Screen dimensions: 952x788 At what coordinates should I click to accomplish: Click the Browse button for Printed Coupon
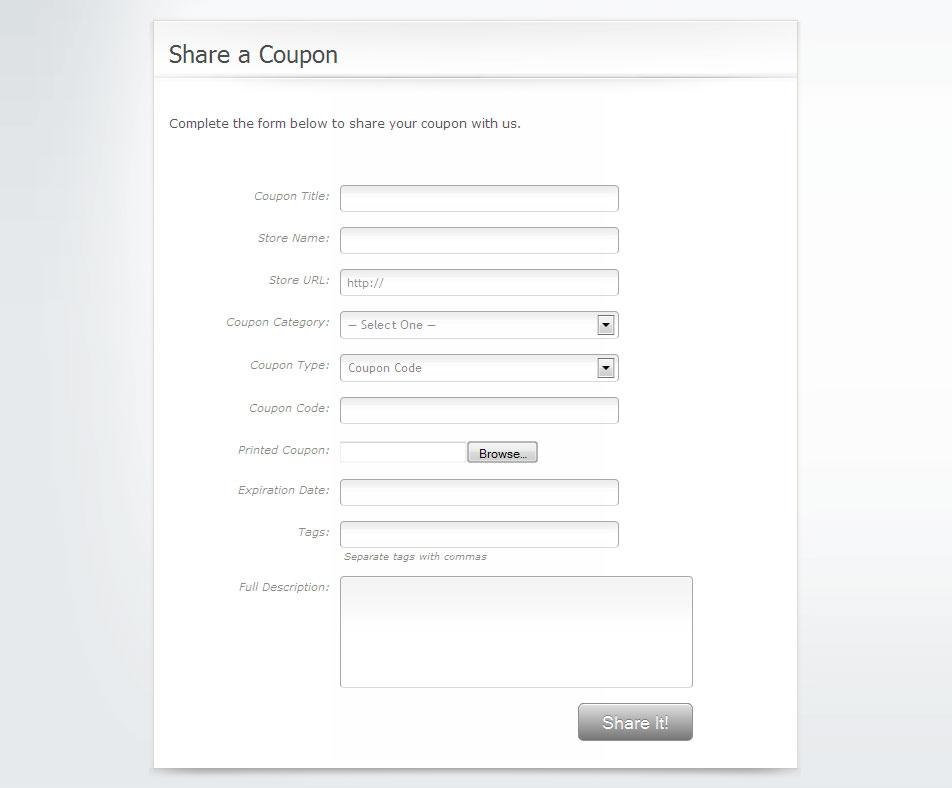pyautogui.click(x=502, y=451)
